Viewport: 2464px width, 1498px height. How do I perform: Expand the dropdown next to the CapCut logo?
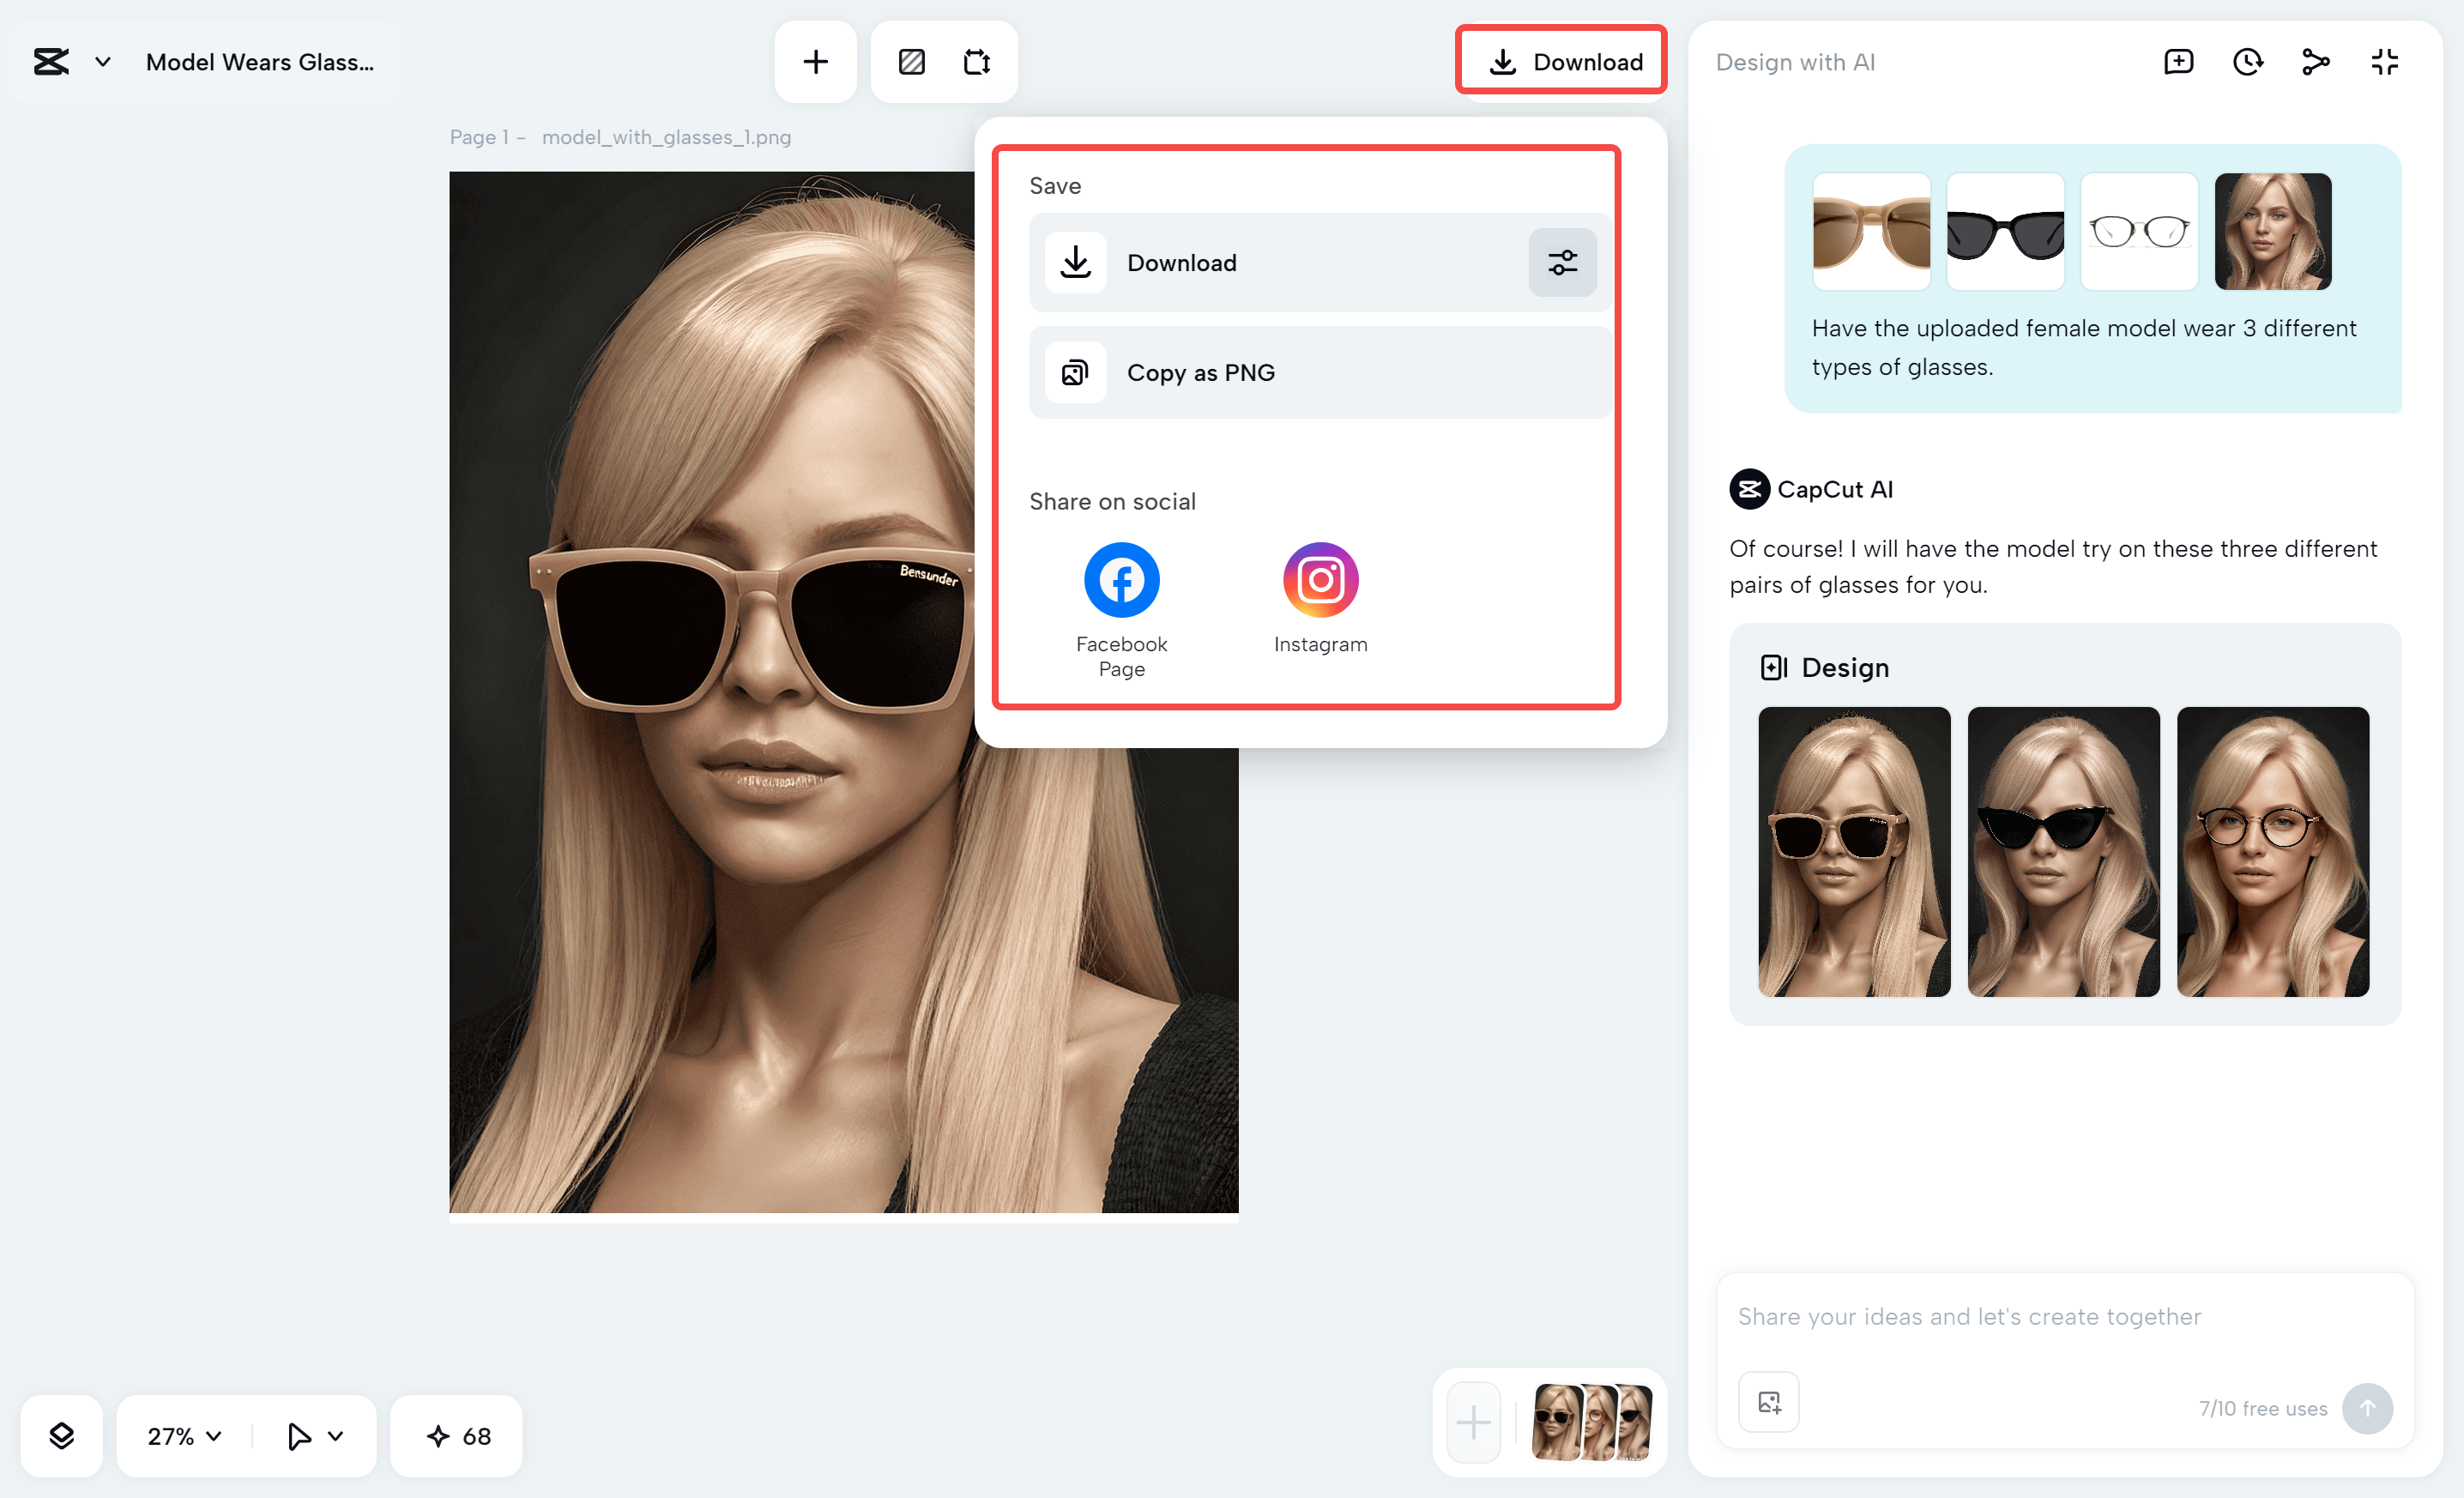[101, 61]
